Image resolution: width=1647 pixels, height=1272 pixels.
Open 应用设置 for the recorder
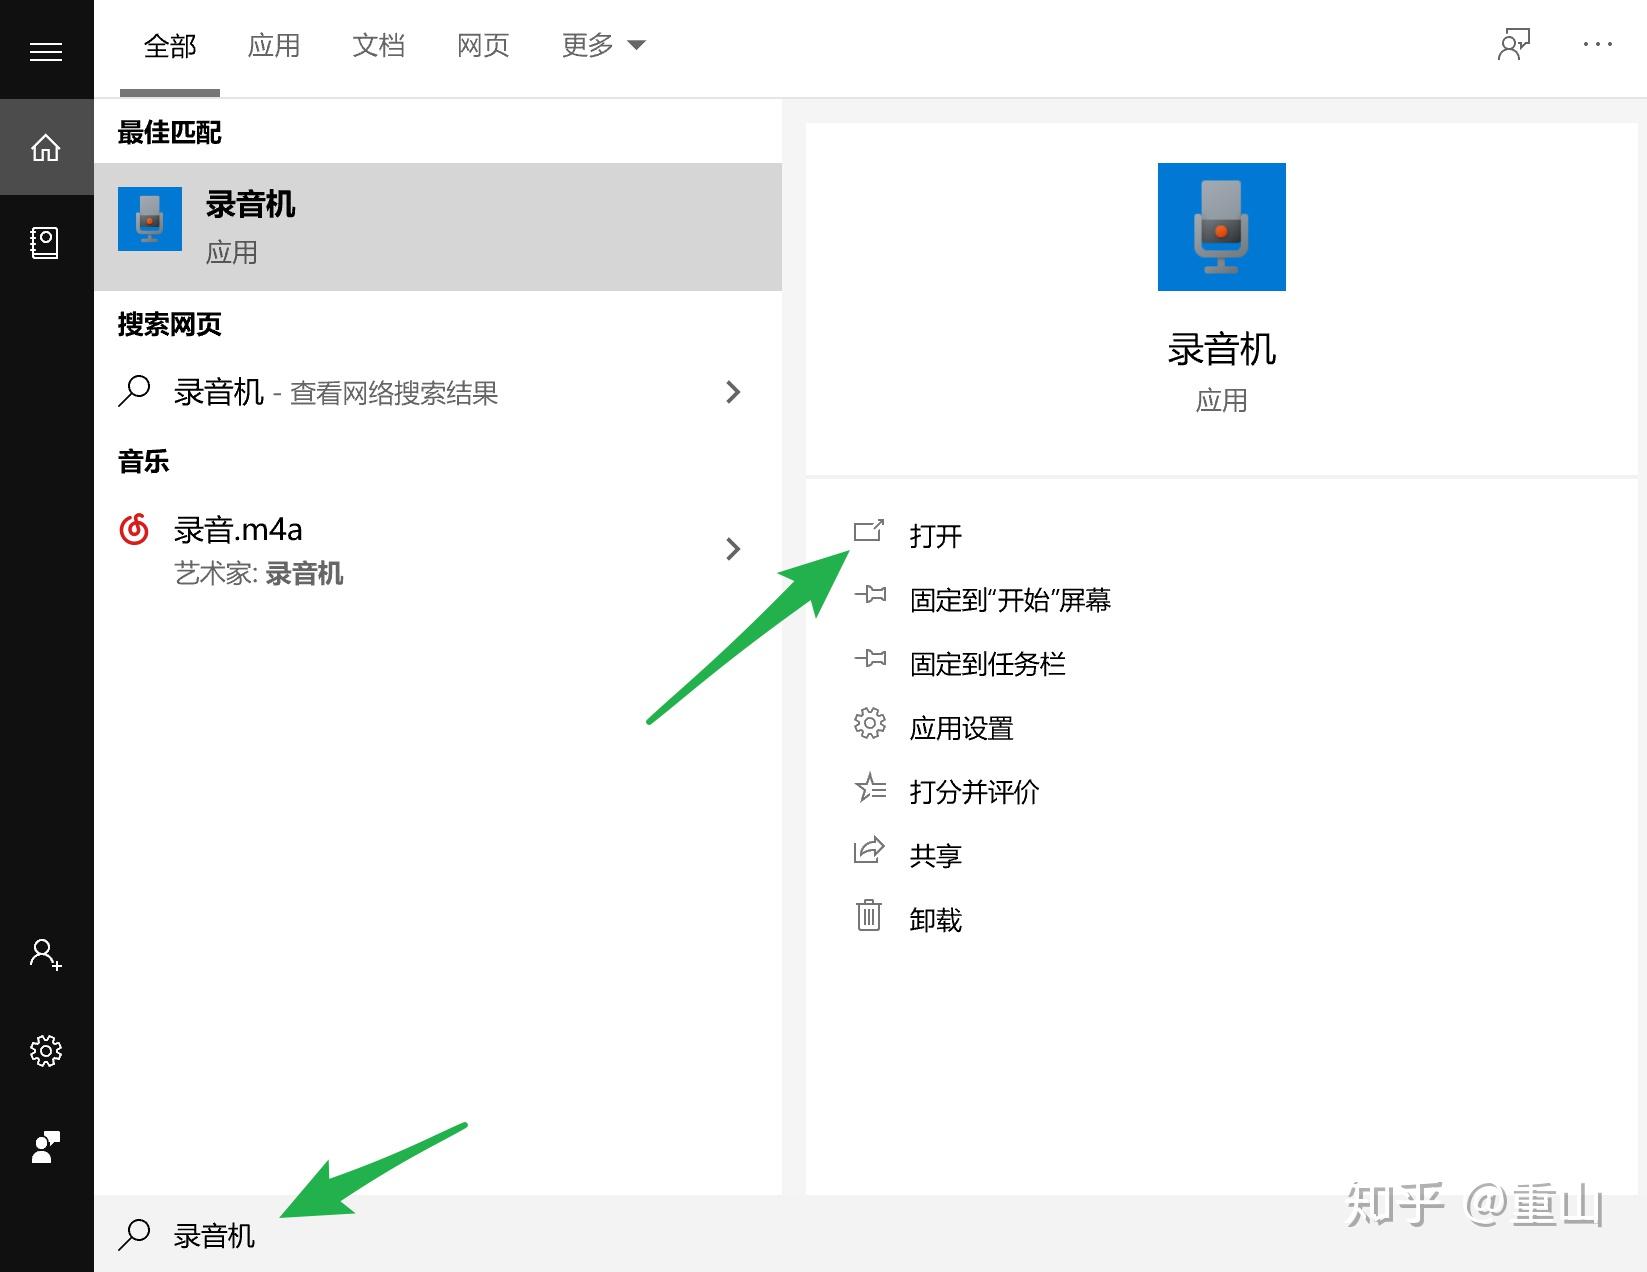(x=962, y=728)
